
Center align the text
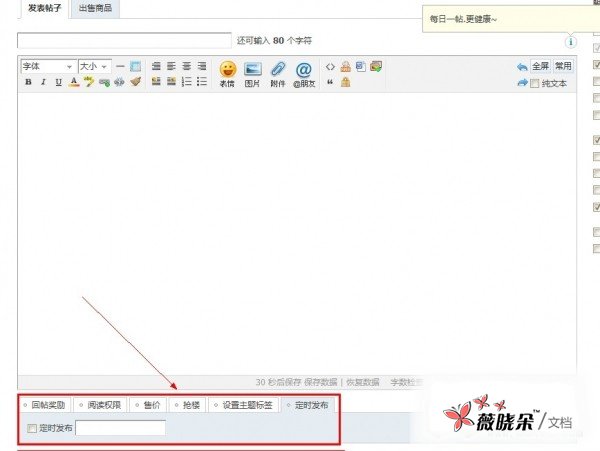point(187,66)
